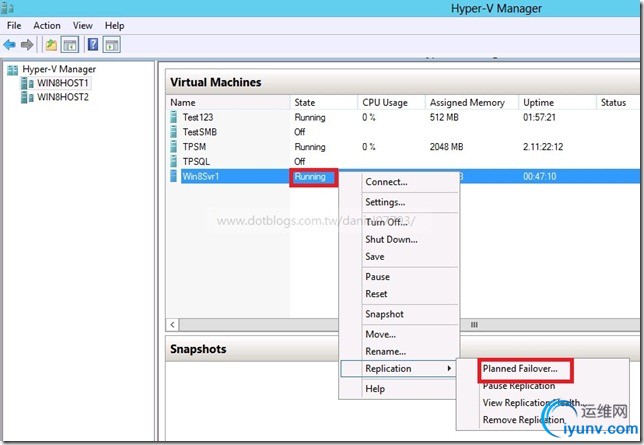The width and height of the screenshot is (644, 445).
Task: Sort by the Status column header
Action: [618, 103]
